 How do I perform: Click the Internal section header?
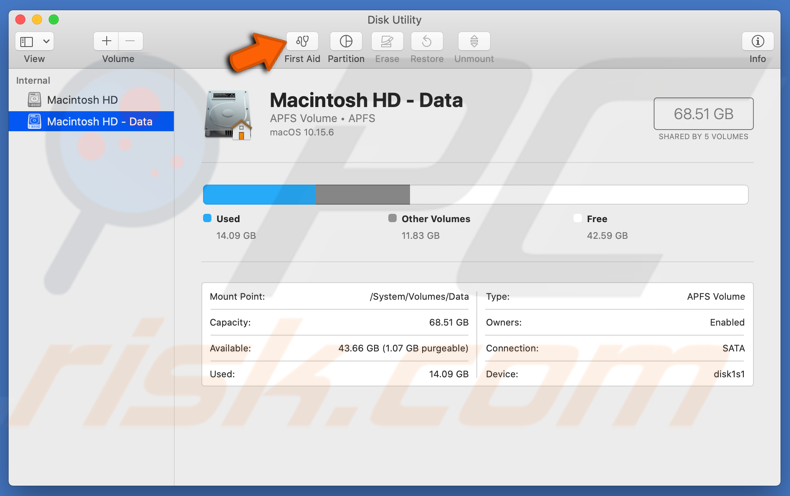pyautogui.click(x=33, y=81)
